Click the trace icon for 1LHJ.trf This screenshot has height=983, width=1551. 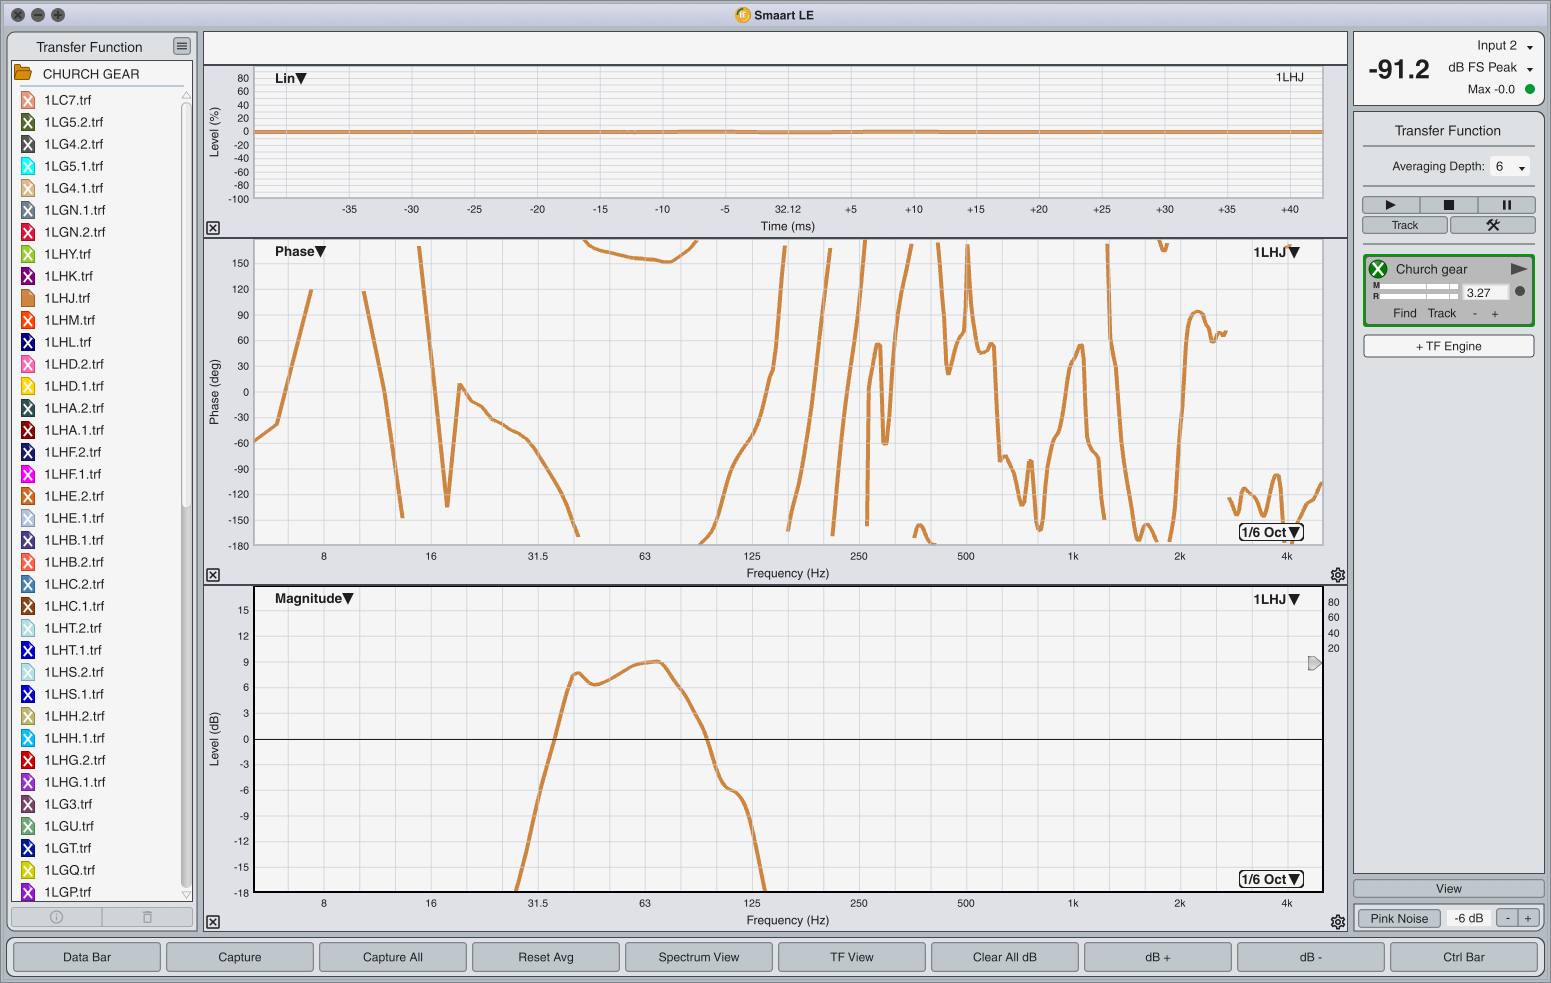(x=28, y=298)
